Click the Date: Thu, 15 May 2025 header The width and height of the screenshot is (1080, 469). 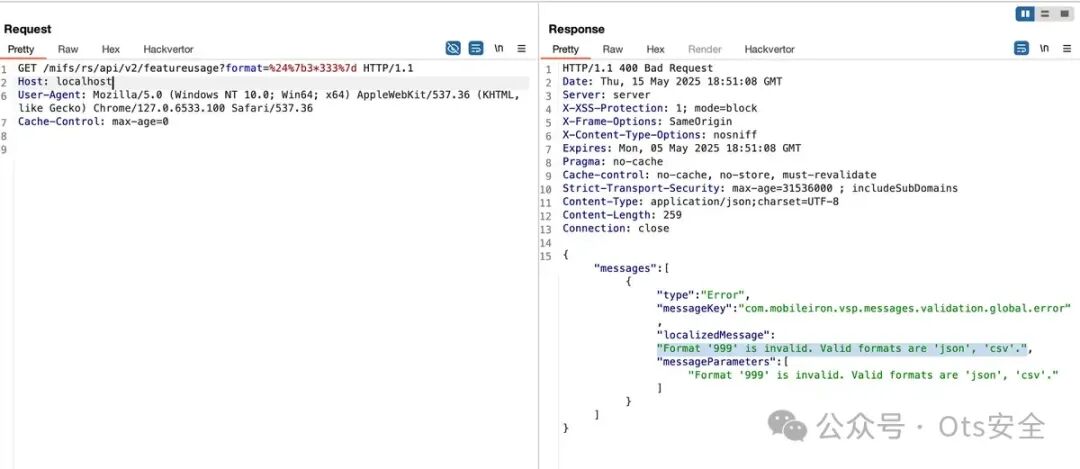click(x=672, y=82)
